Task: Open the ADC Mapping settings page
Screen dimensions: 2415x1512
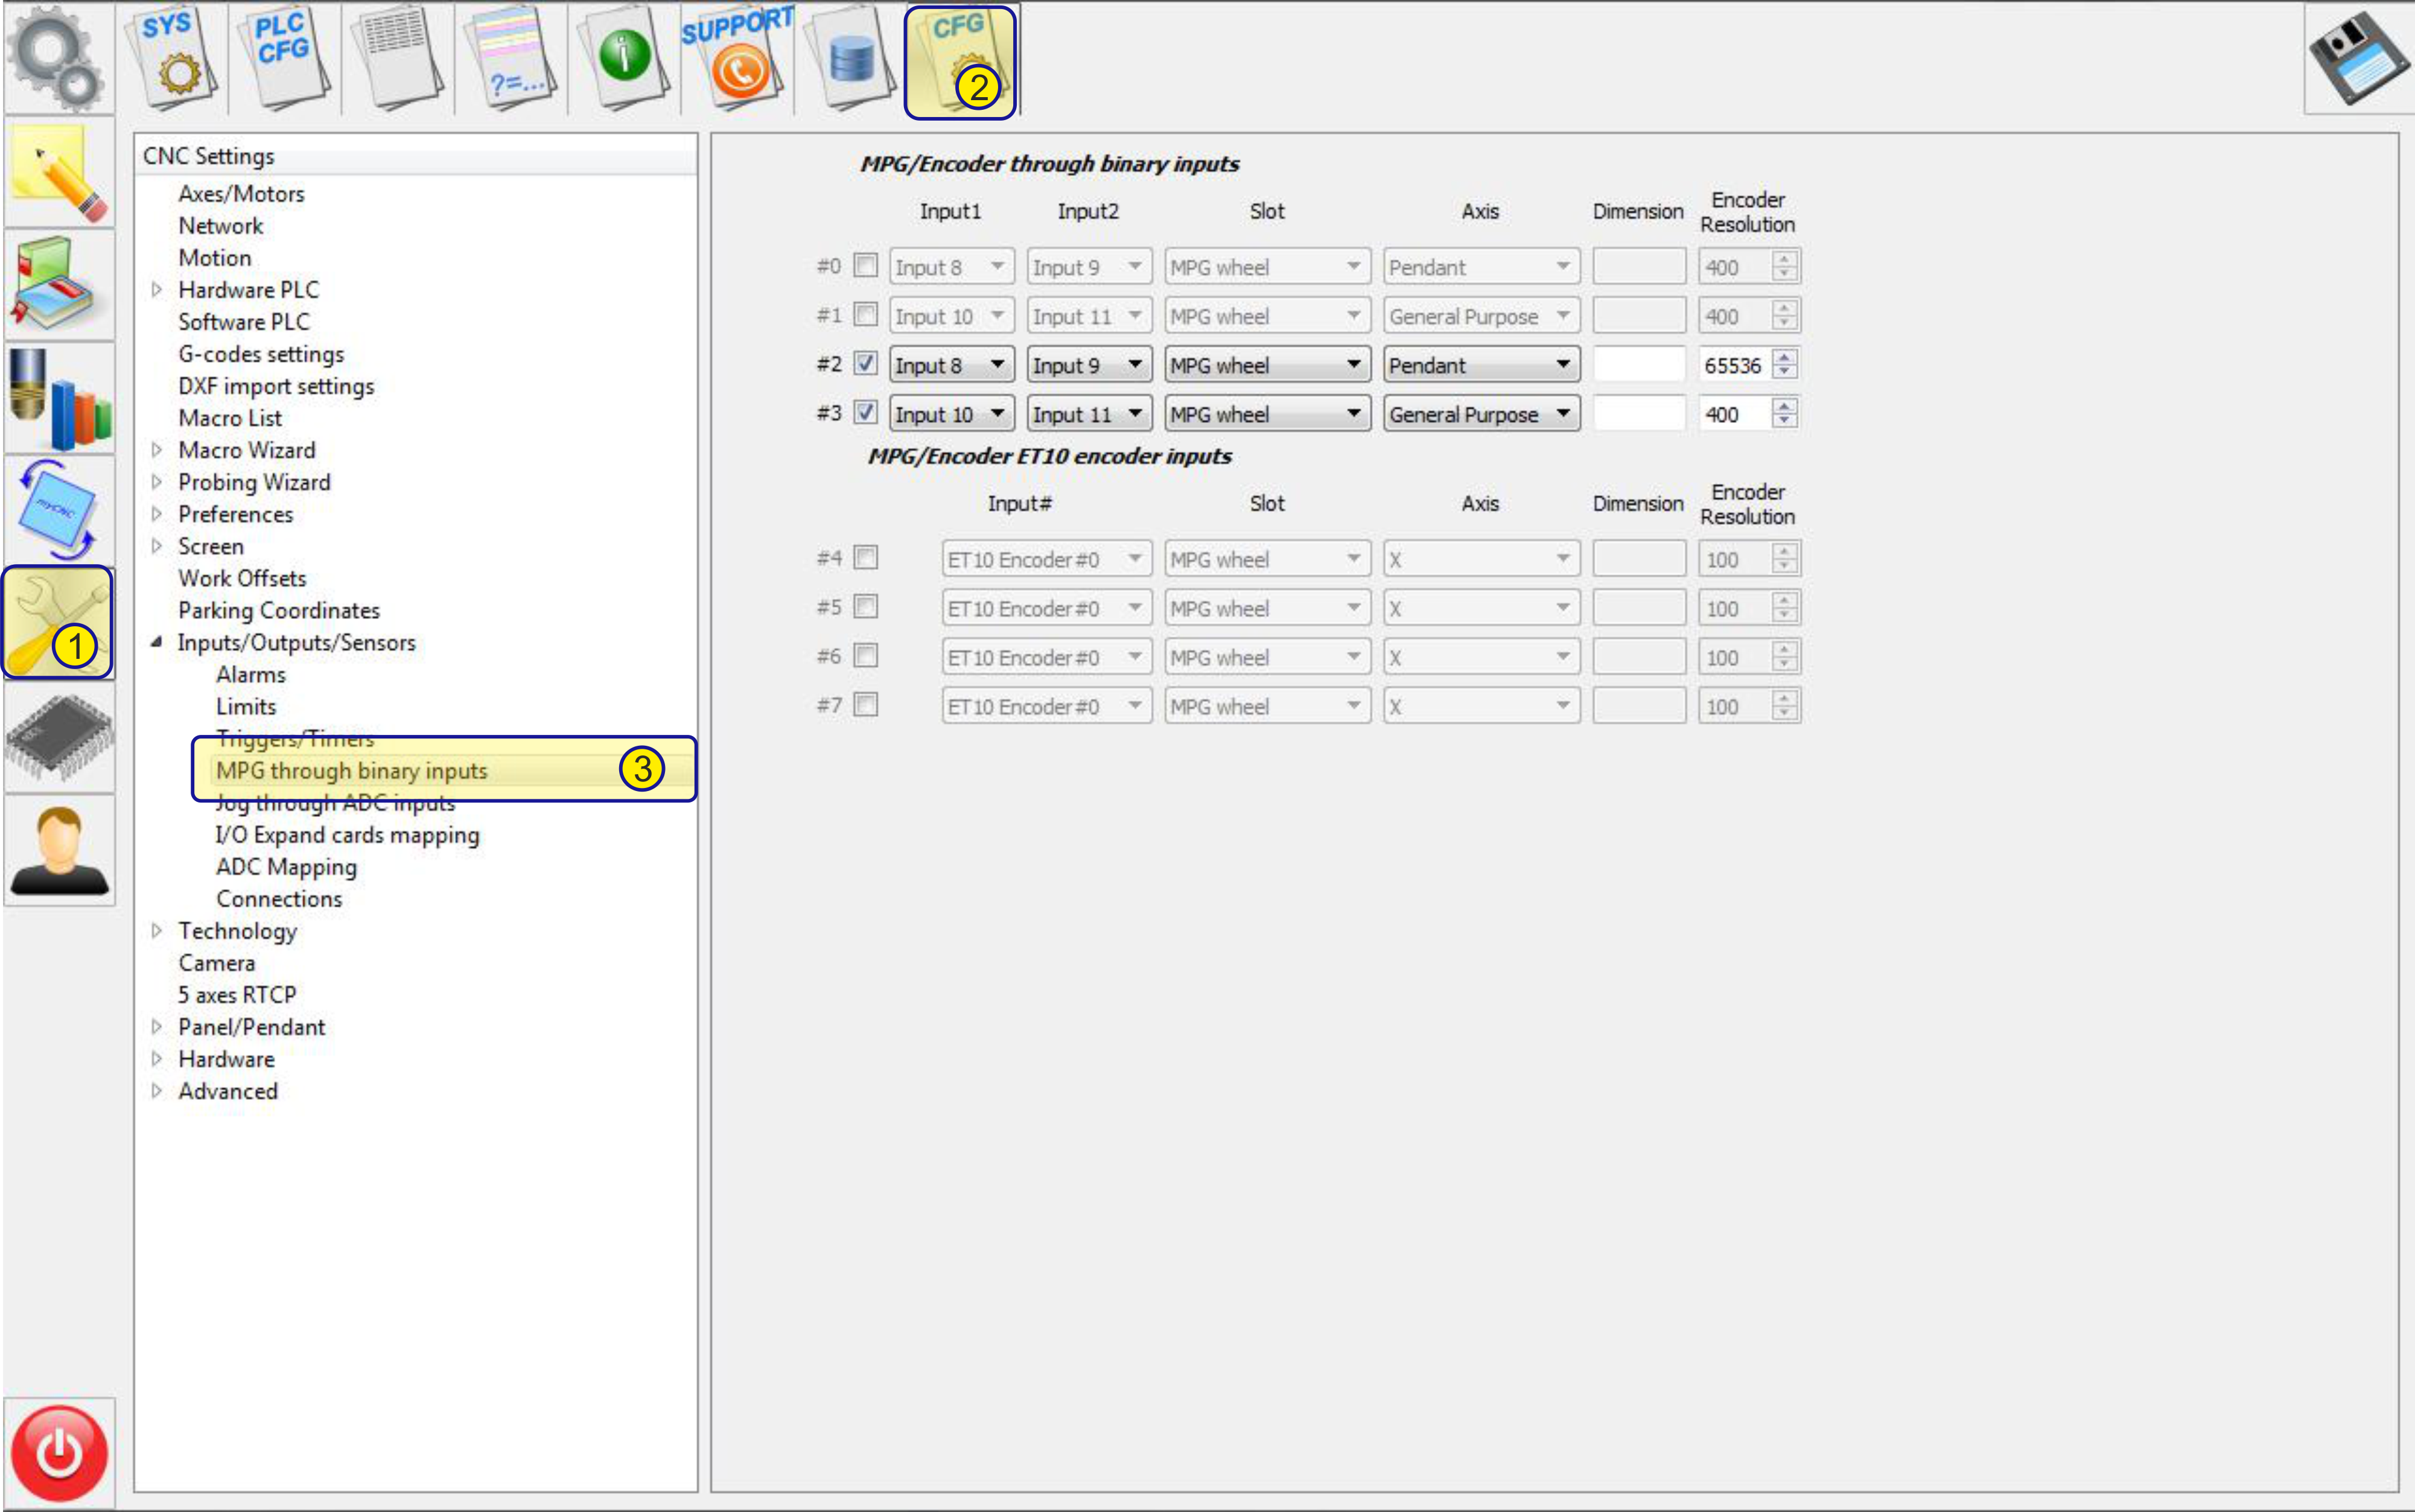Action: pyautogui.click(x=286, y=867)
